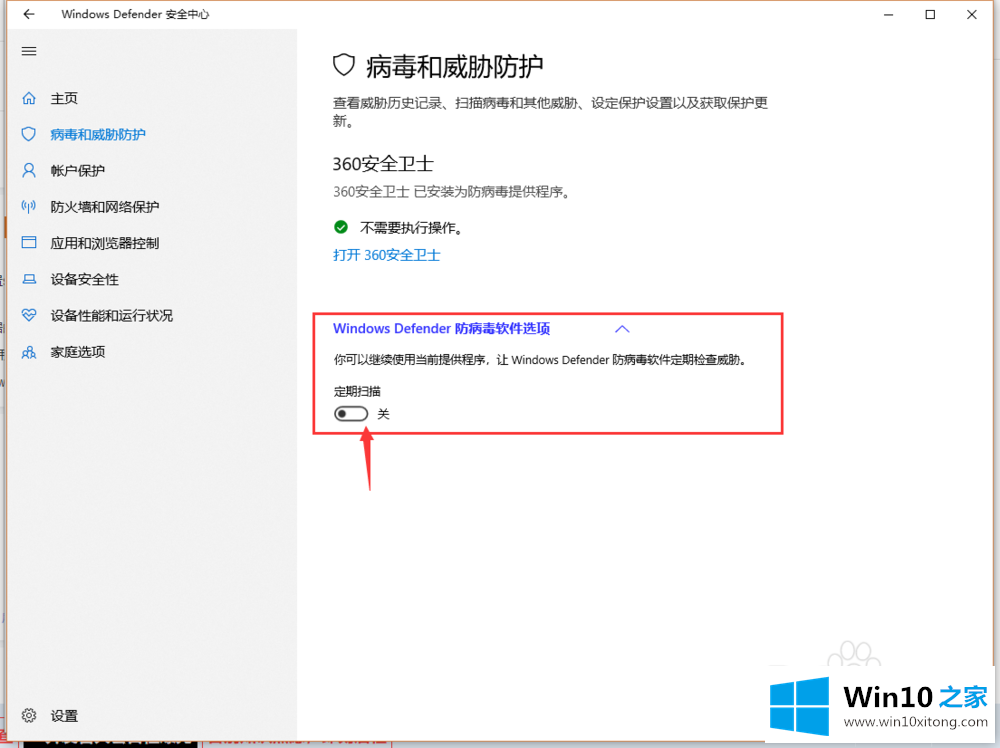
Task: Click the heart health icon
Action: (29, 315)
